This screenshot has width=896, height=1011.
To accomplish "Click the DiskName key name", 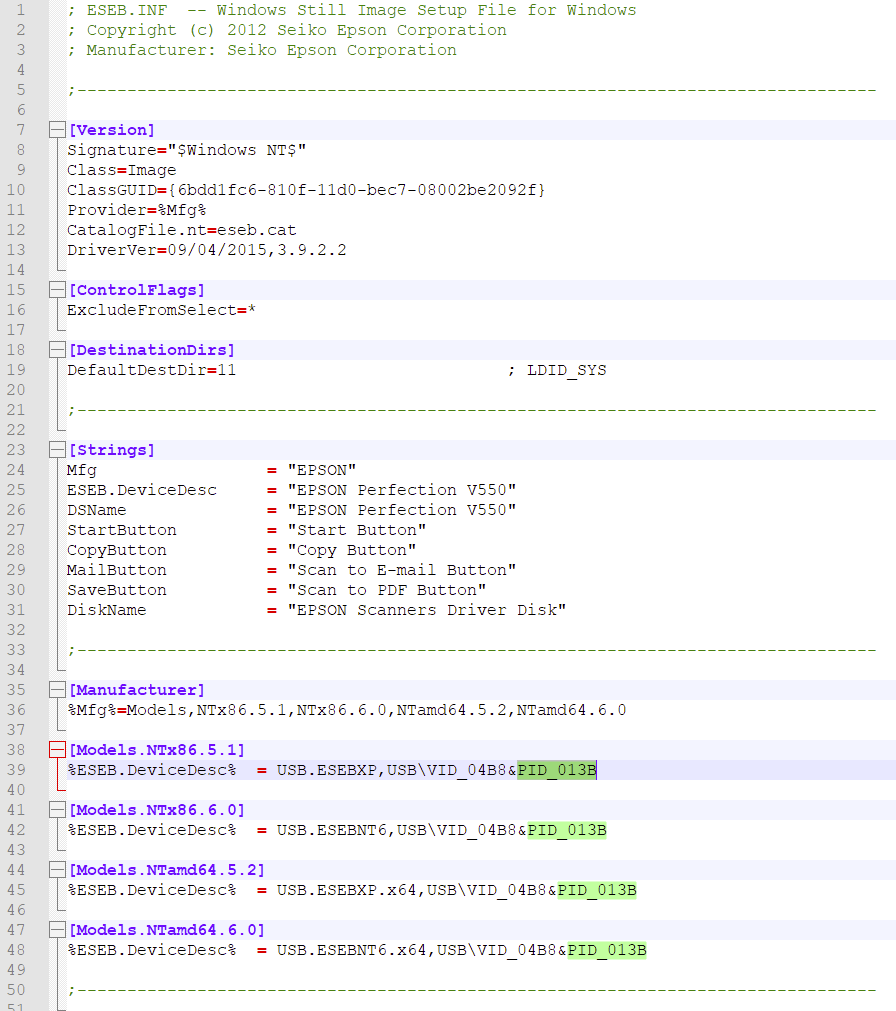I will pos(107,609).
